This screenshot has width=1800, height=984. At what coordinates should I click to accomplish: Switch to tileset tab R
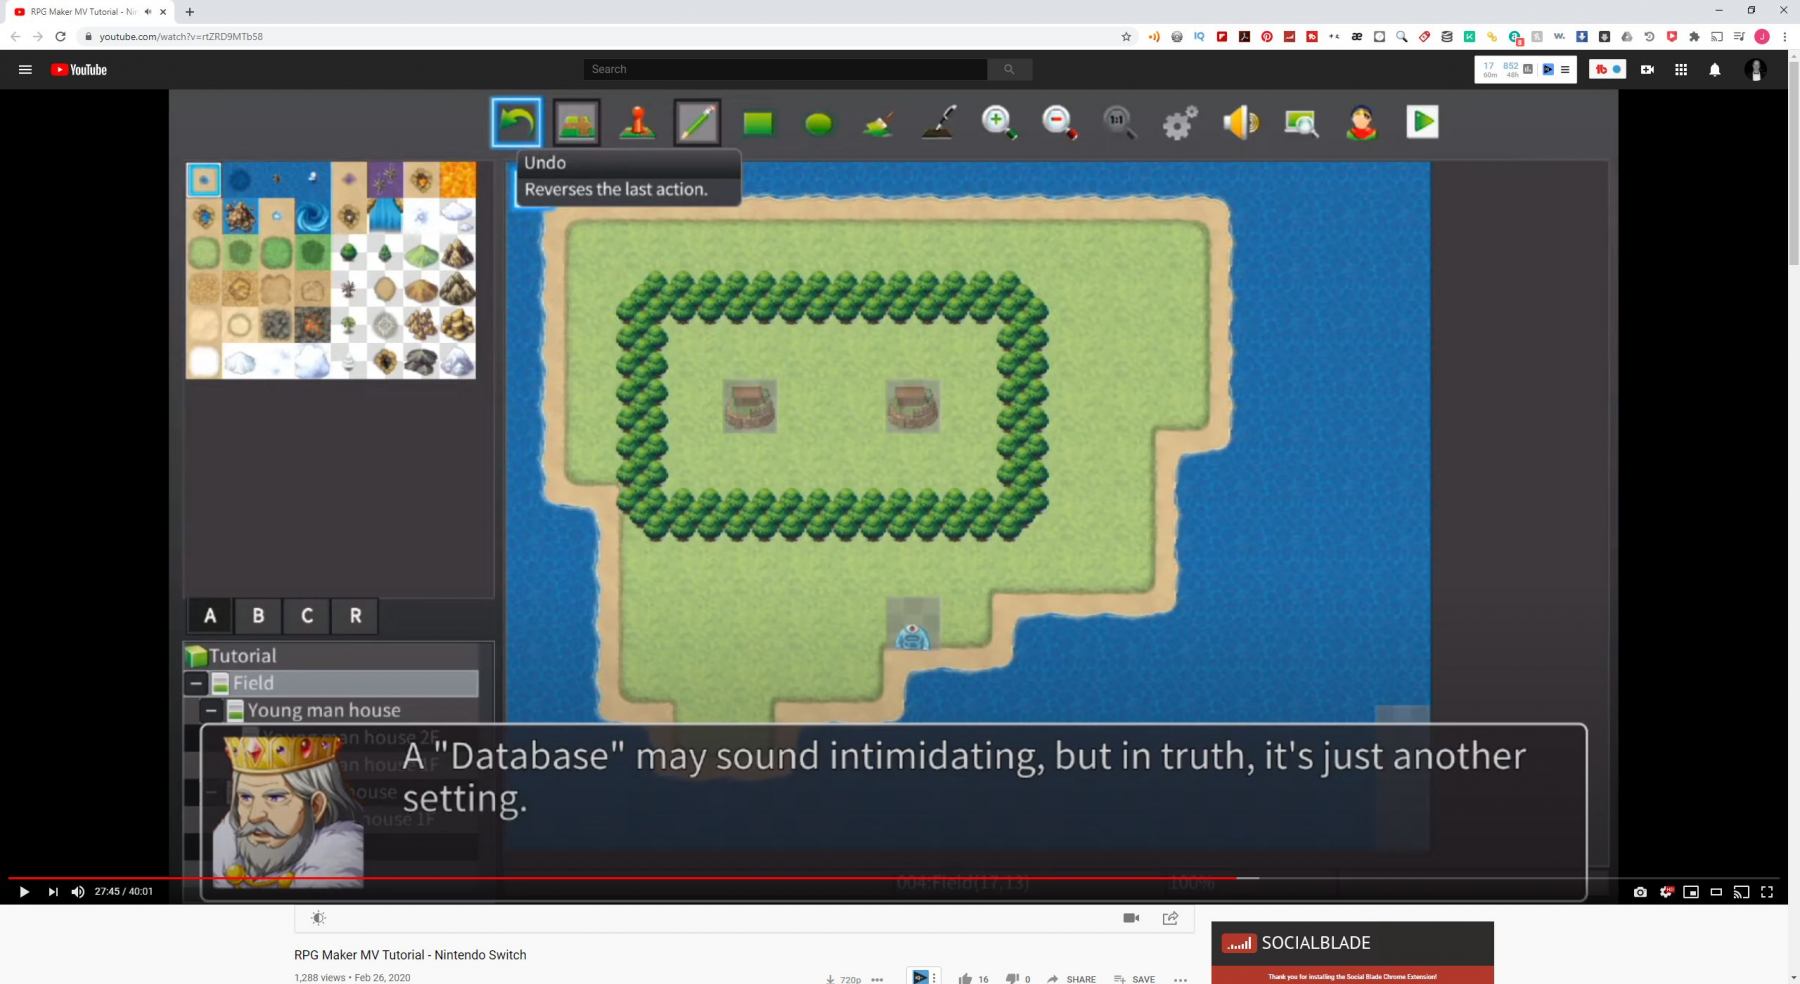tap(355, 616)
